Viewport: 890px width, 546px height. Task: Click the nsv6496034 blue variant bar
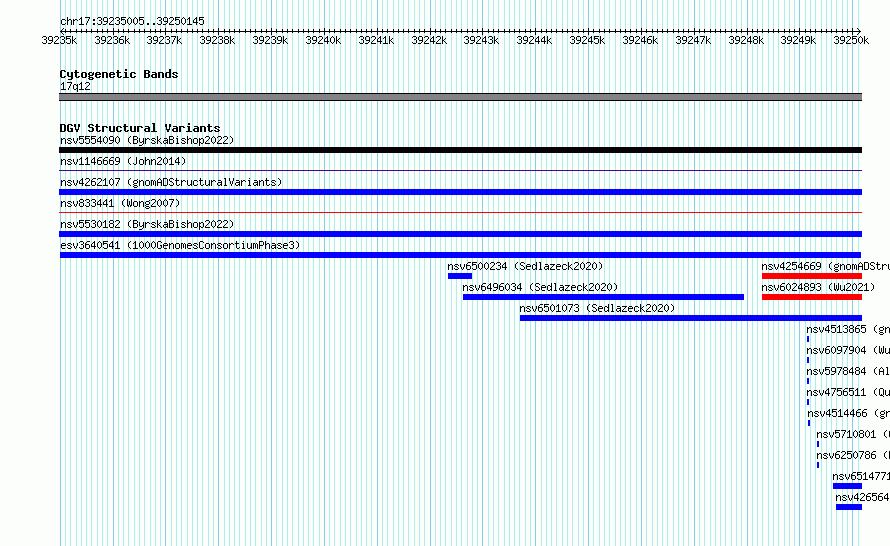click(603, 297)
